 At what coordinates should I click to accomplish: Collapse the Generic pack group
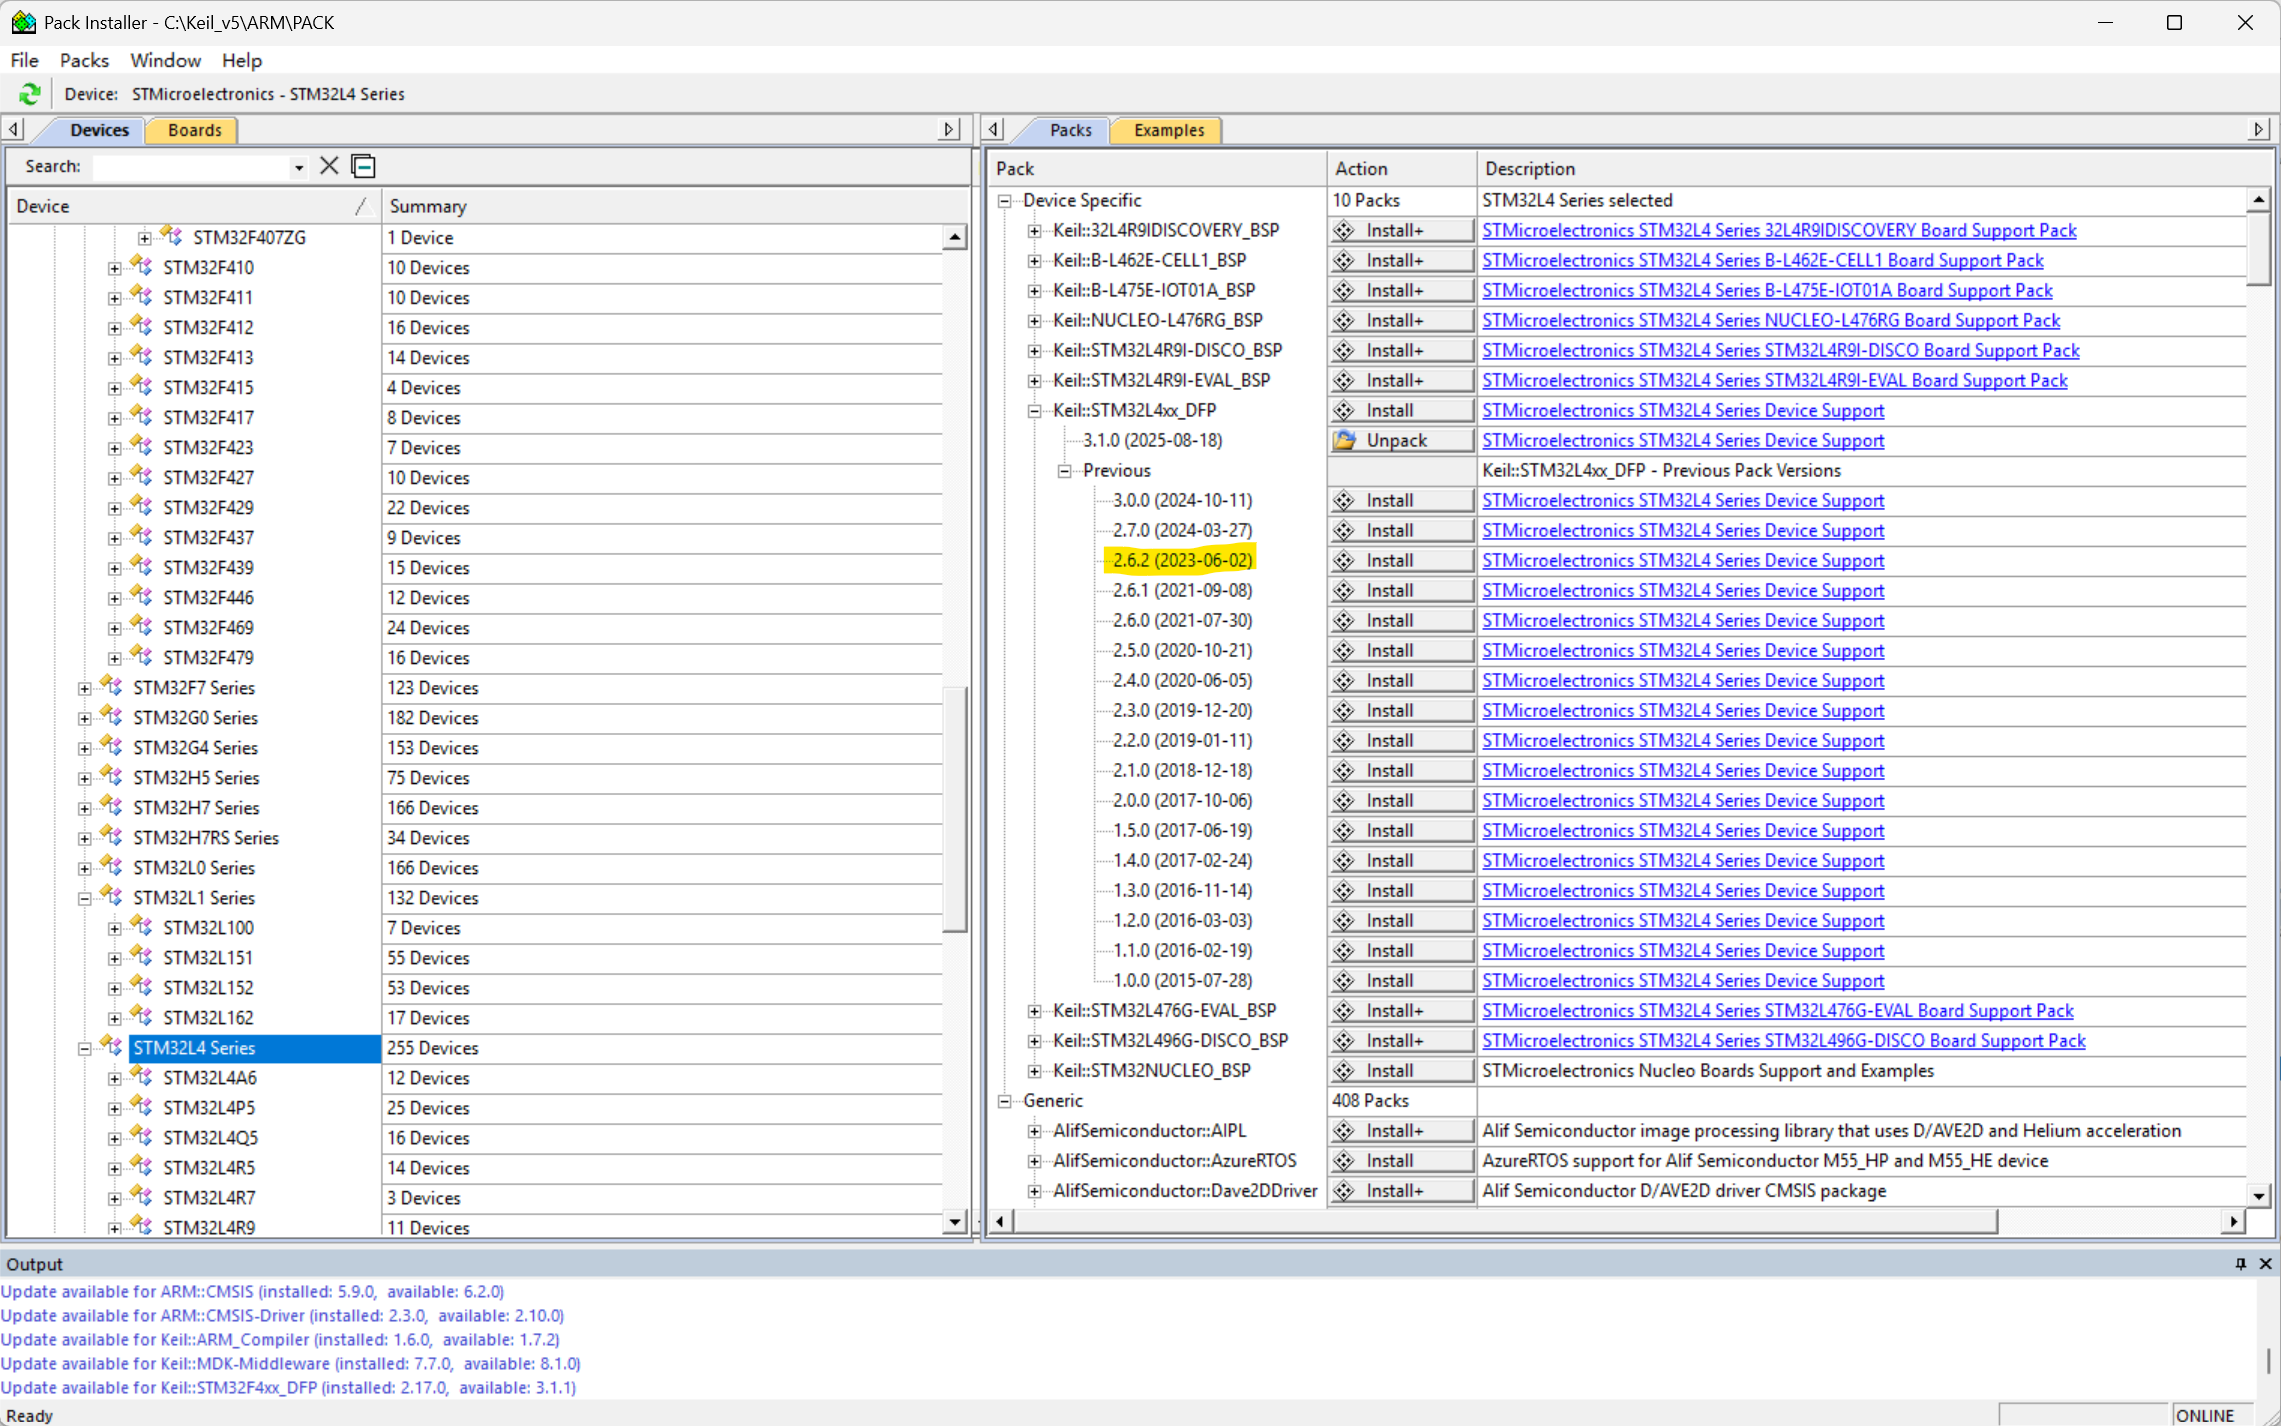pyautogui.click(x=1005, y=1101)
